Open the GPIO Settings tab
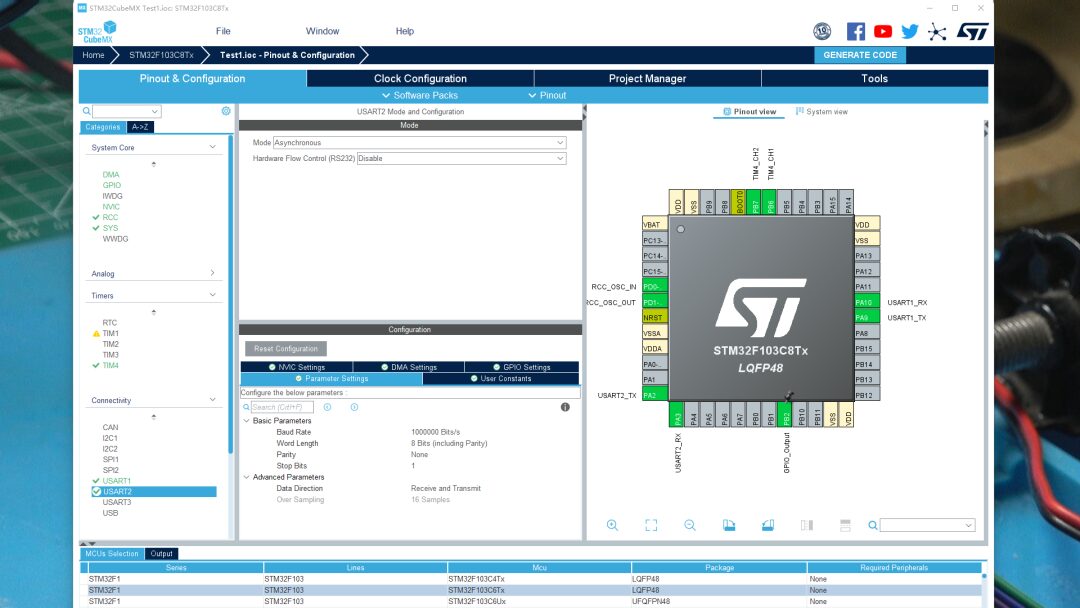The width and height of the screenshot is (1080, 608). [x=521, y=367]
